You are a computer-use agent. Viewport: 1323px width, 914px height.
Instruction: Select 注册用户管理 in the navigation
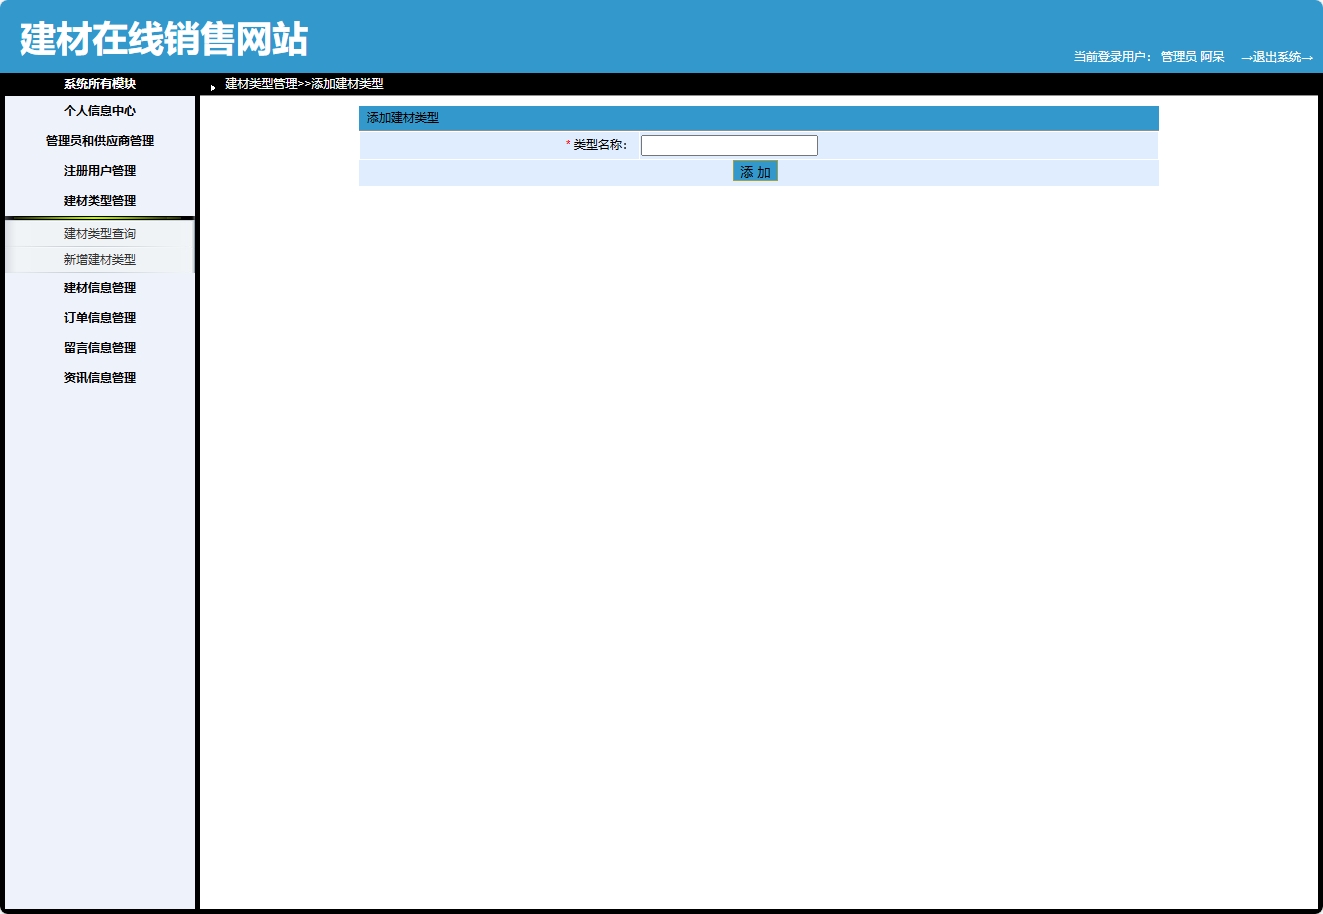point(98,170)
